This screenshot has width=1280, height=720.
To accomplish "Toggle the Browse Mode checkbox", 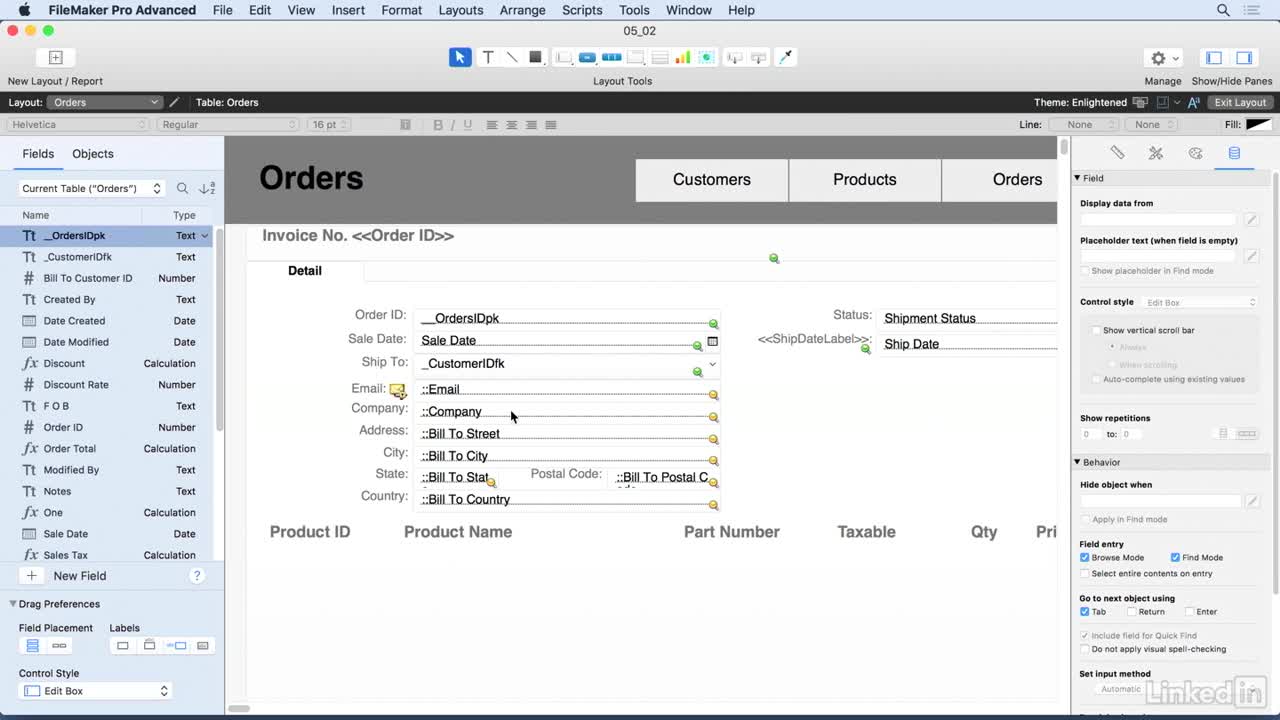I will [1085, 557].
